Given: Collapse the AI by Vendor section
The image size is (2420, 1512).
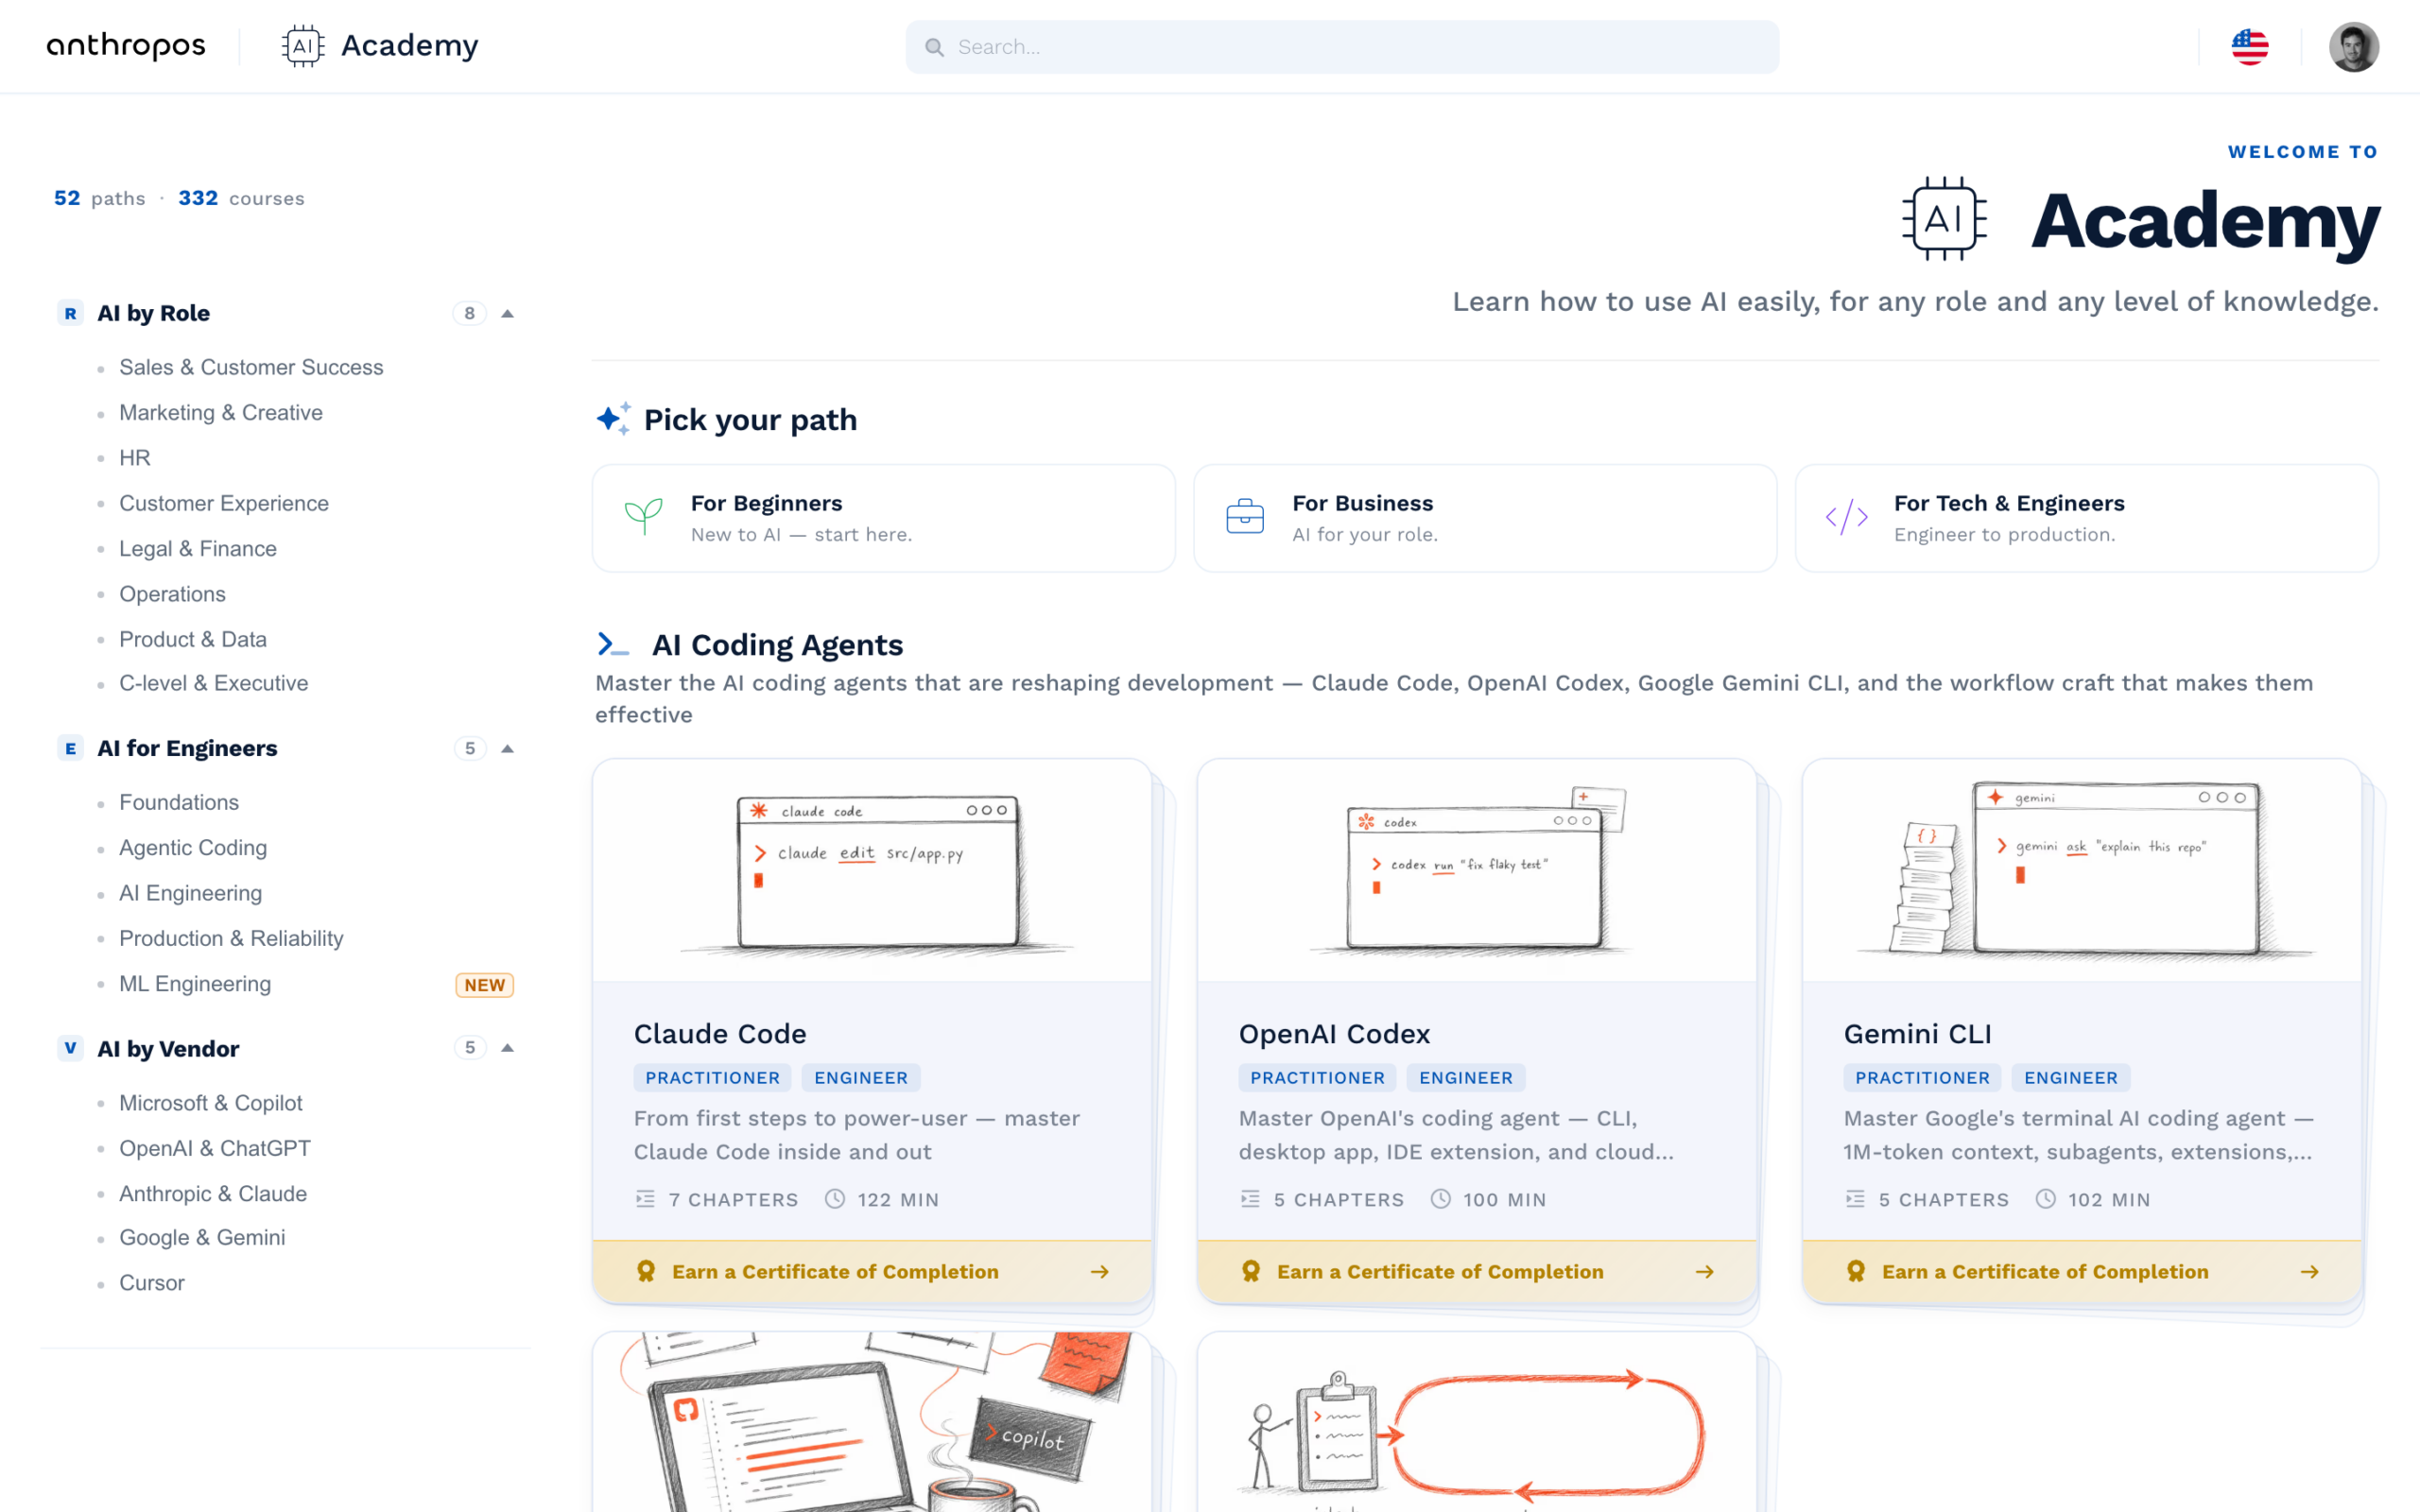Looking at the screenshot, I should tap(507, 1048).
